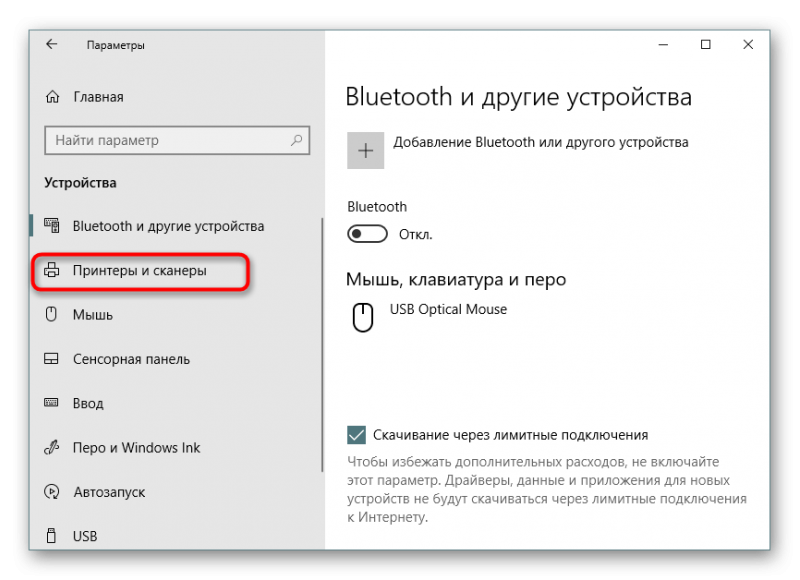
Task: Click the USB icon in sidebar
Action: [x=51, y=536]
